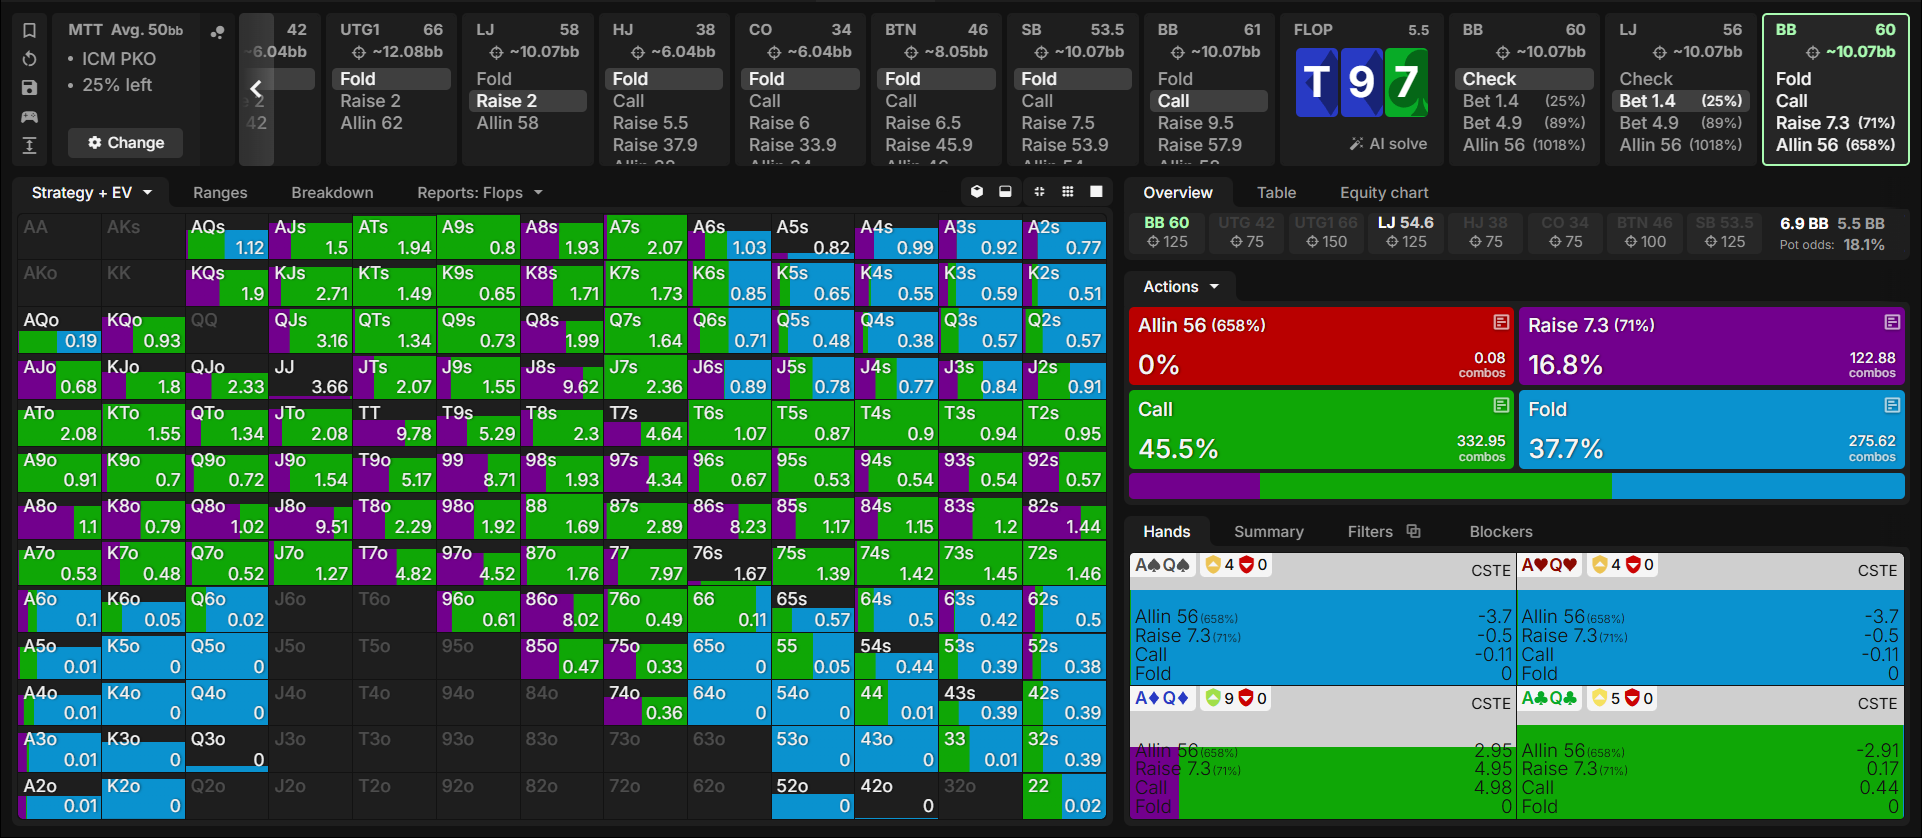This screenshot has height=838, width=1922.
Task: Toggle the HJ 38 player chip
Action: (1485, 232)
